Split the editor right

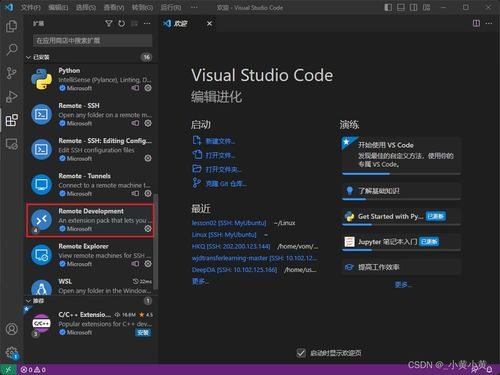coord(476,23)
